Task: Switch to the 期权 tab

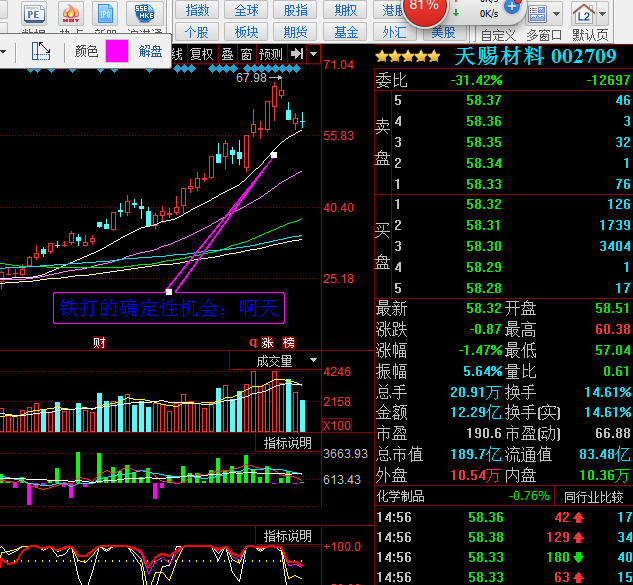Action: [x=346, y=10]
